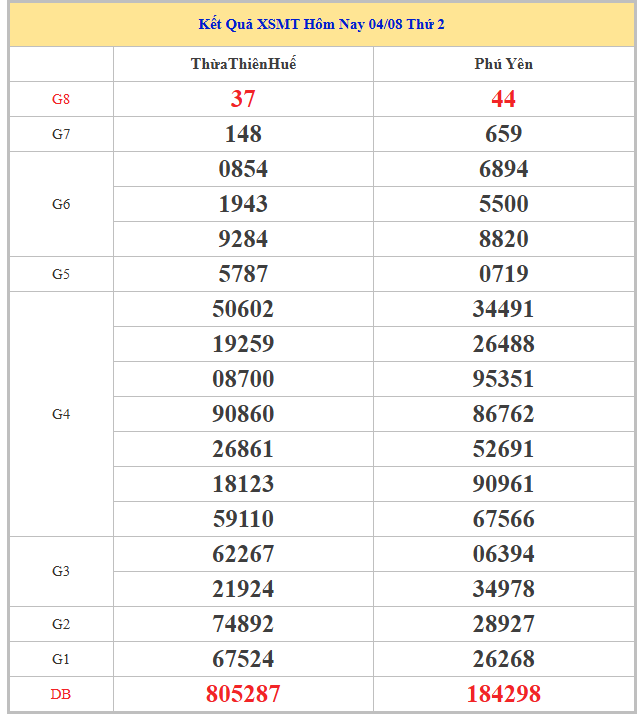
Task: Click G1 number 67524
Action: pyautogui.click(x=243, y=659)
